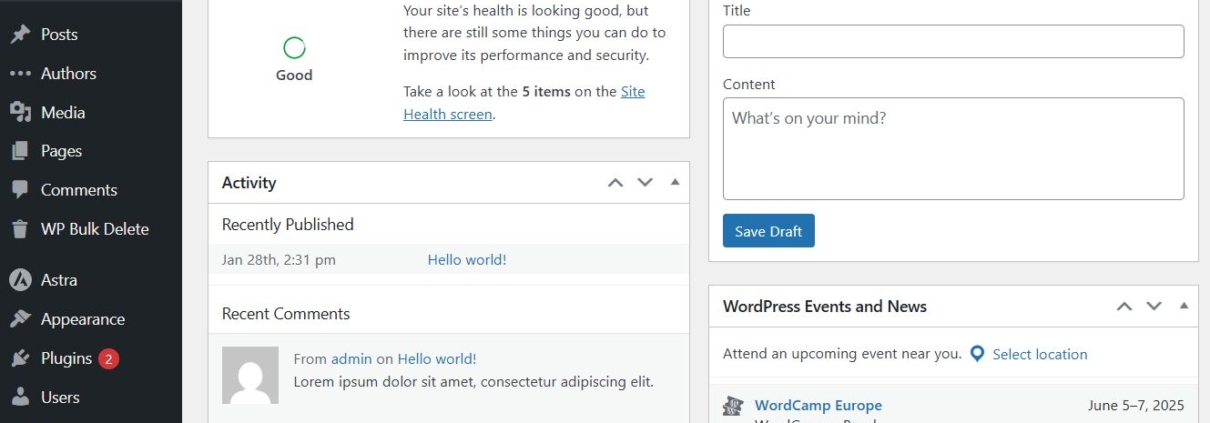Collapse the Activity panel
This screenshot has height=423, width=1210.
click(x=674, y=182)
